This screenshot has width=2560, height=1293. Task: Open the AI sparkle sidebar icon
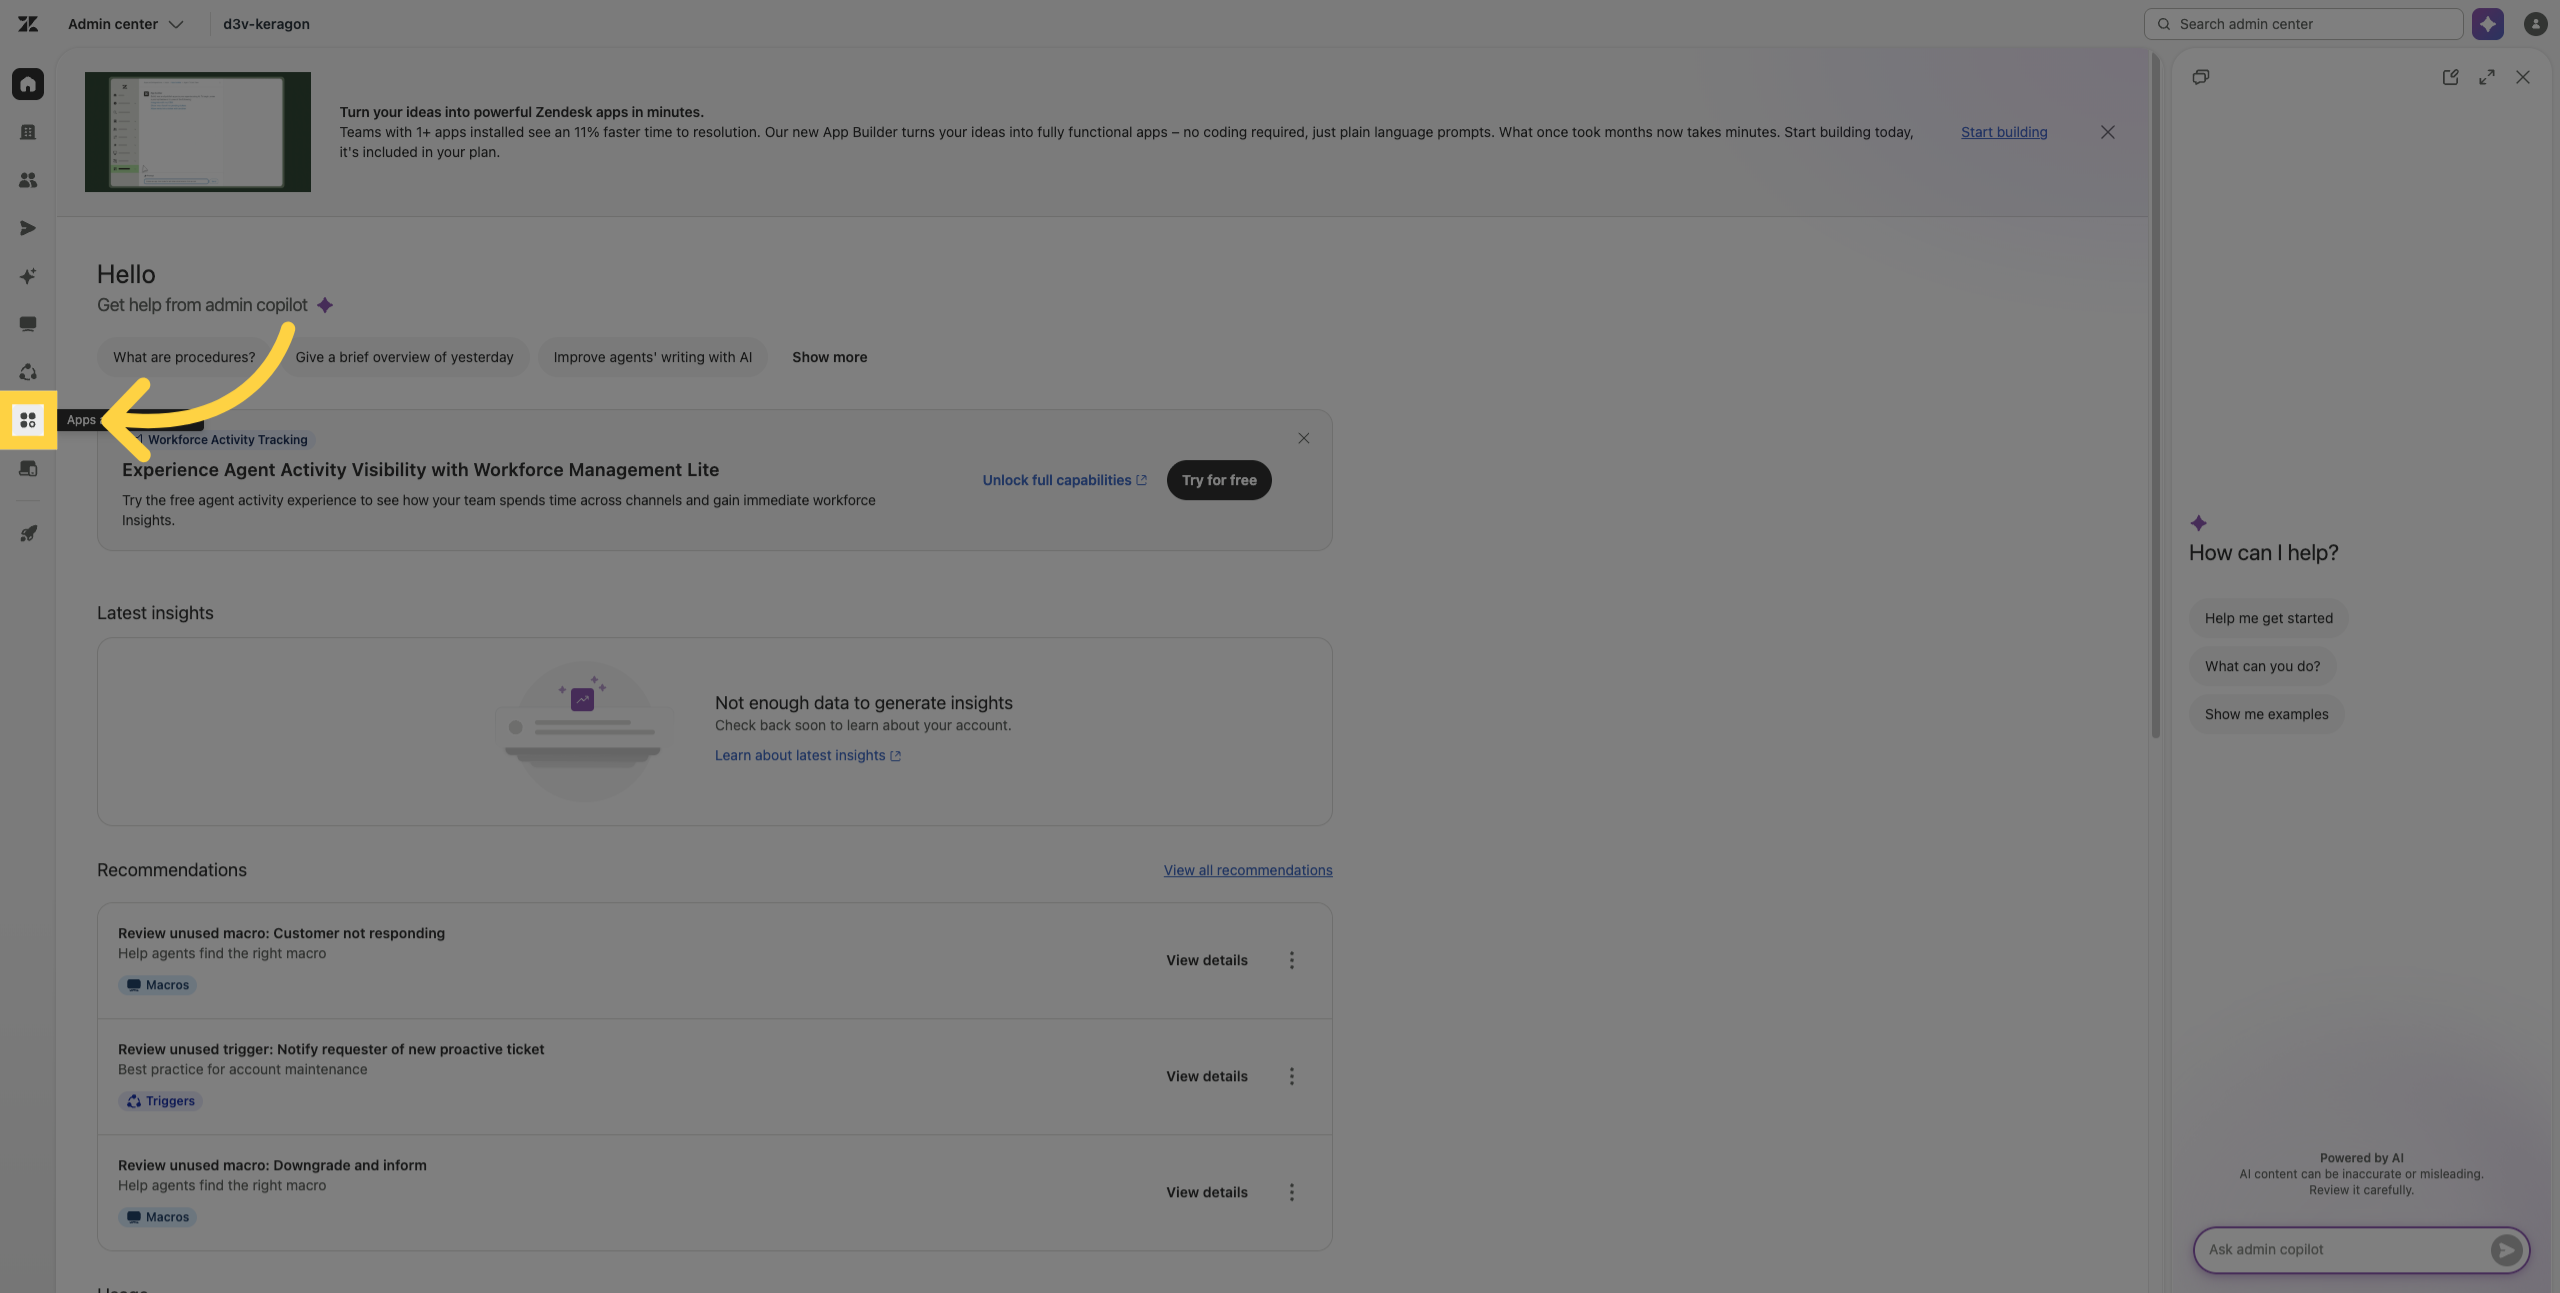(28, 276)
